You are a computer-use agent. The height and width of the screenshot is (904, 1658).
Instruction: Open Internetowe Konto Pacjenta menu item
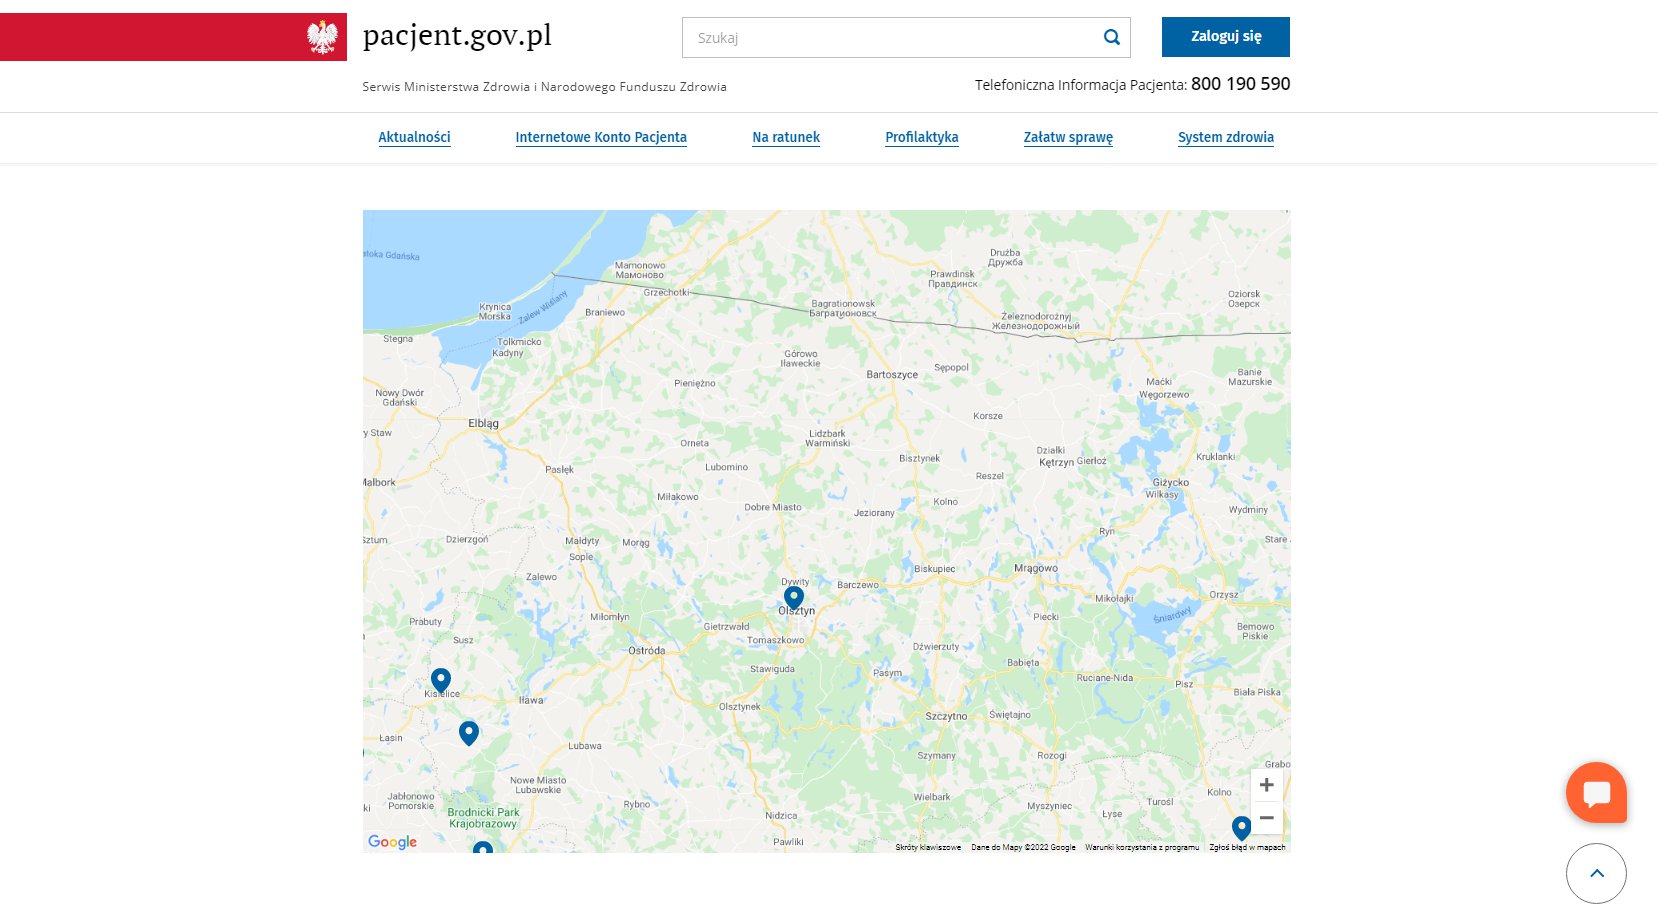(x=601, y=137)
